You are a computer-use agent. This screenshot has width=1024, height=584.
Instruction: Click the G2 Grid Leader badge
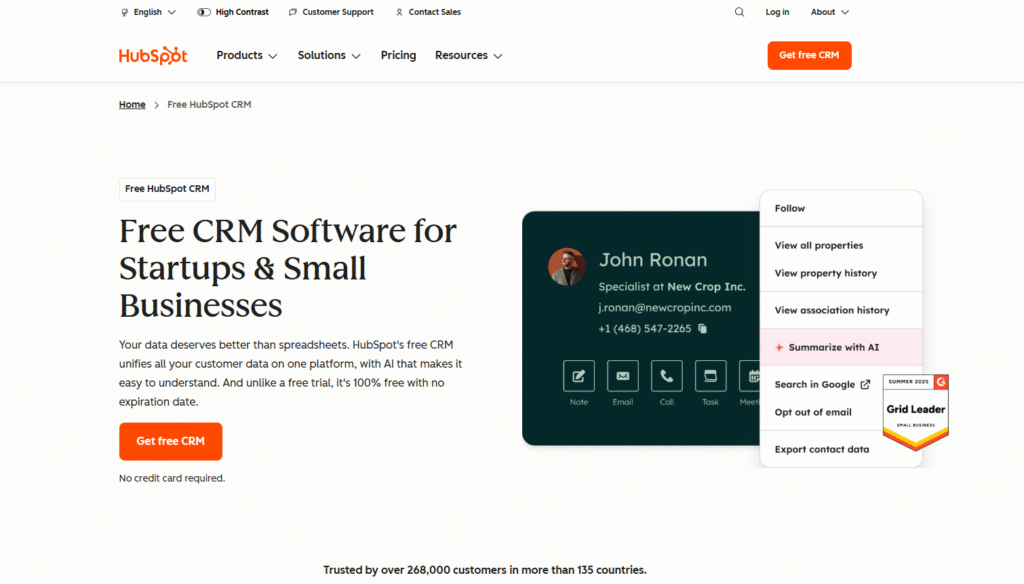915,410
